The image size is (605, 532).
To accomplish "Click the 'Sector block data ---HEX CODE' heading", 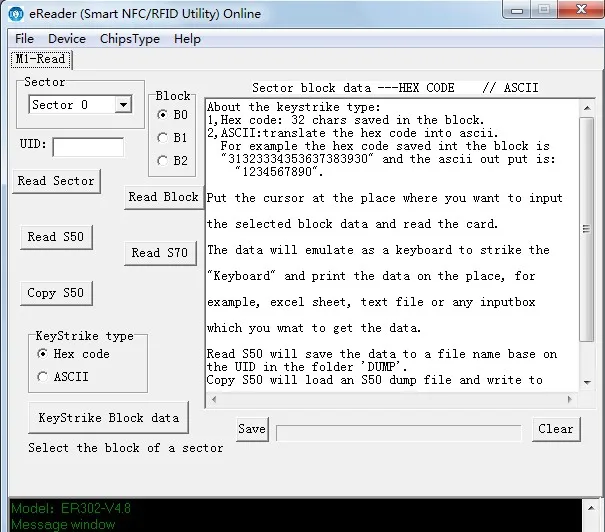I will (353, 88).
